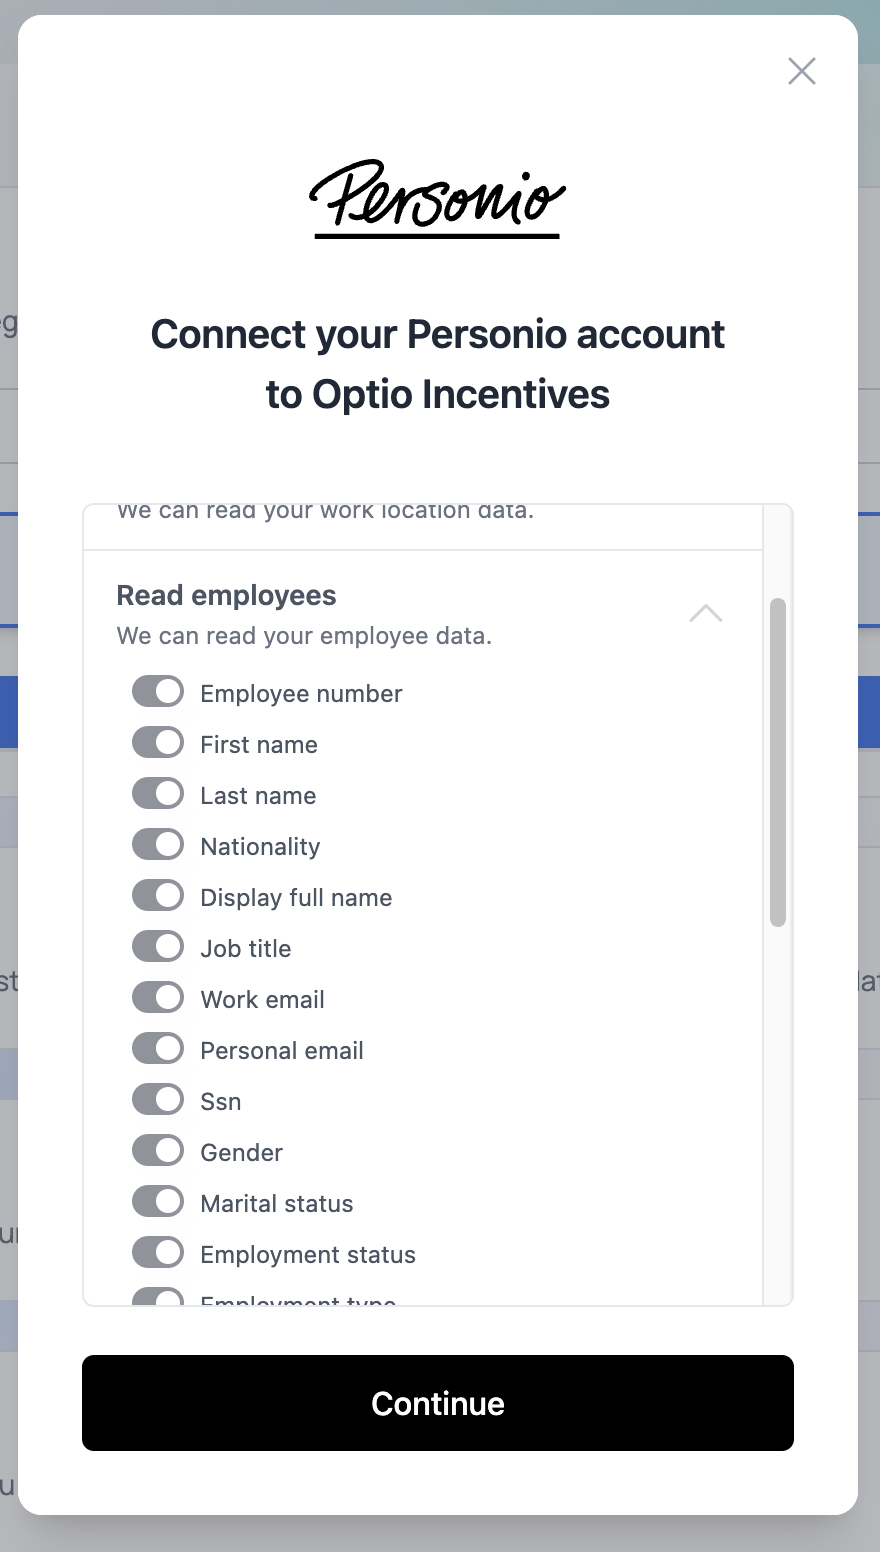The width and height of the screenshot is (880, 1552).
Task: Turn off Work email access
Action: 158,998
